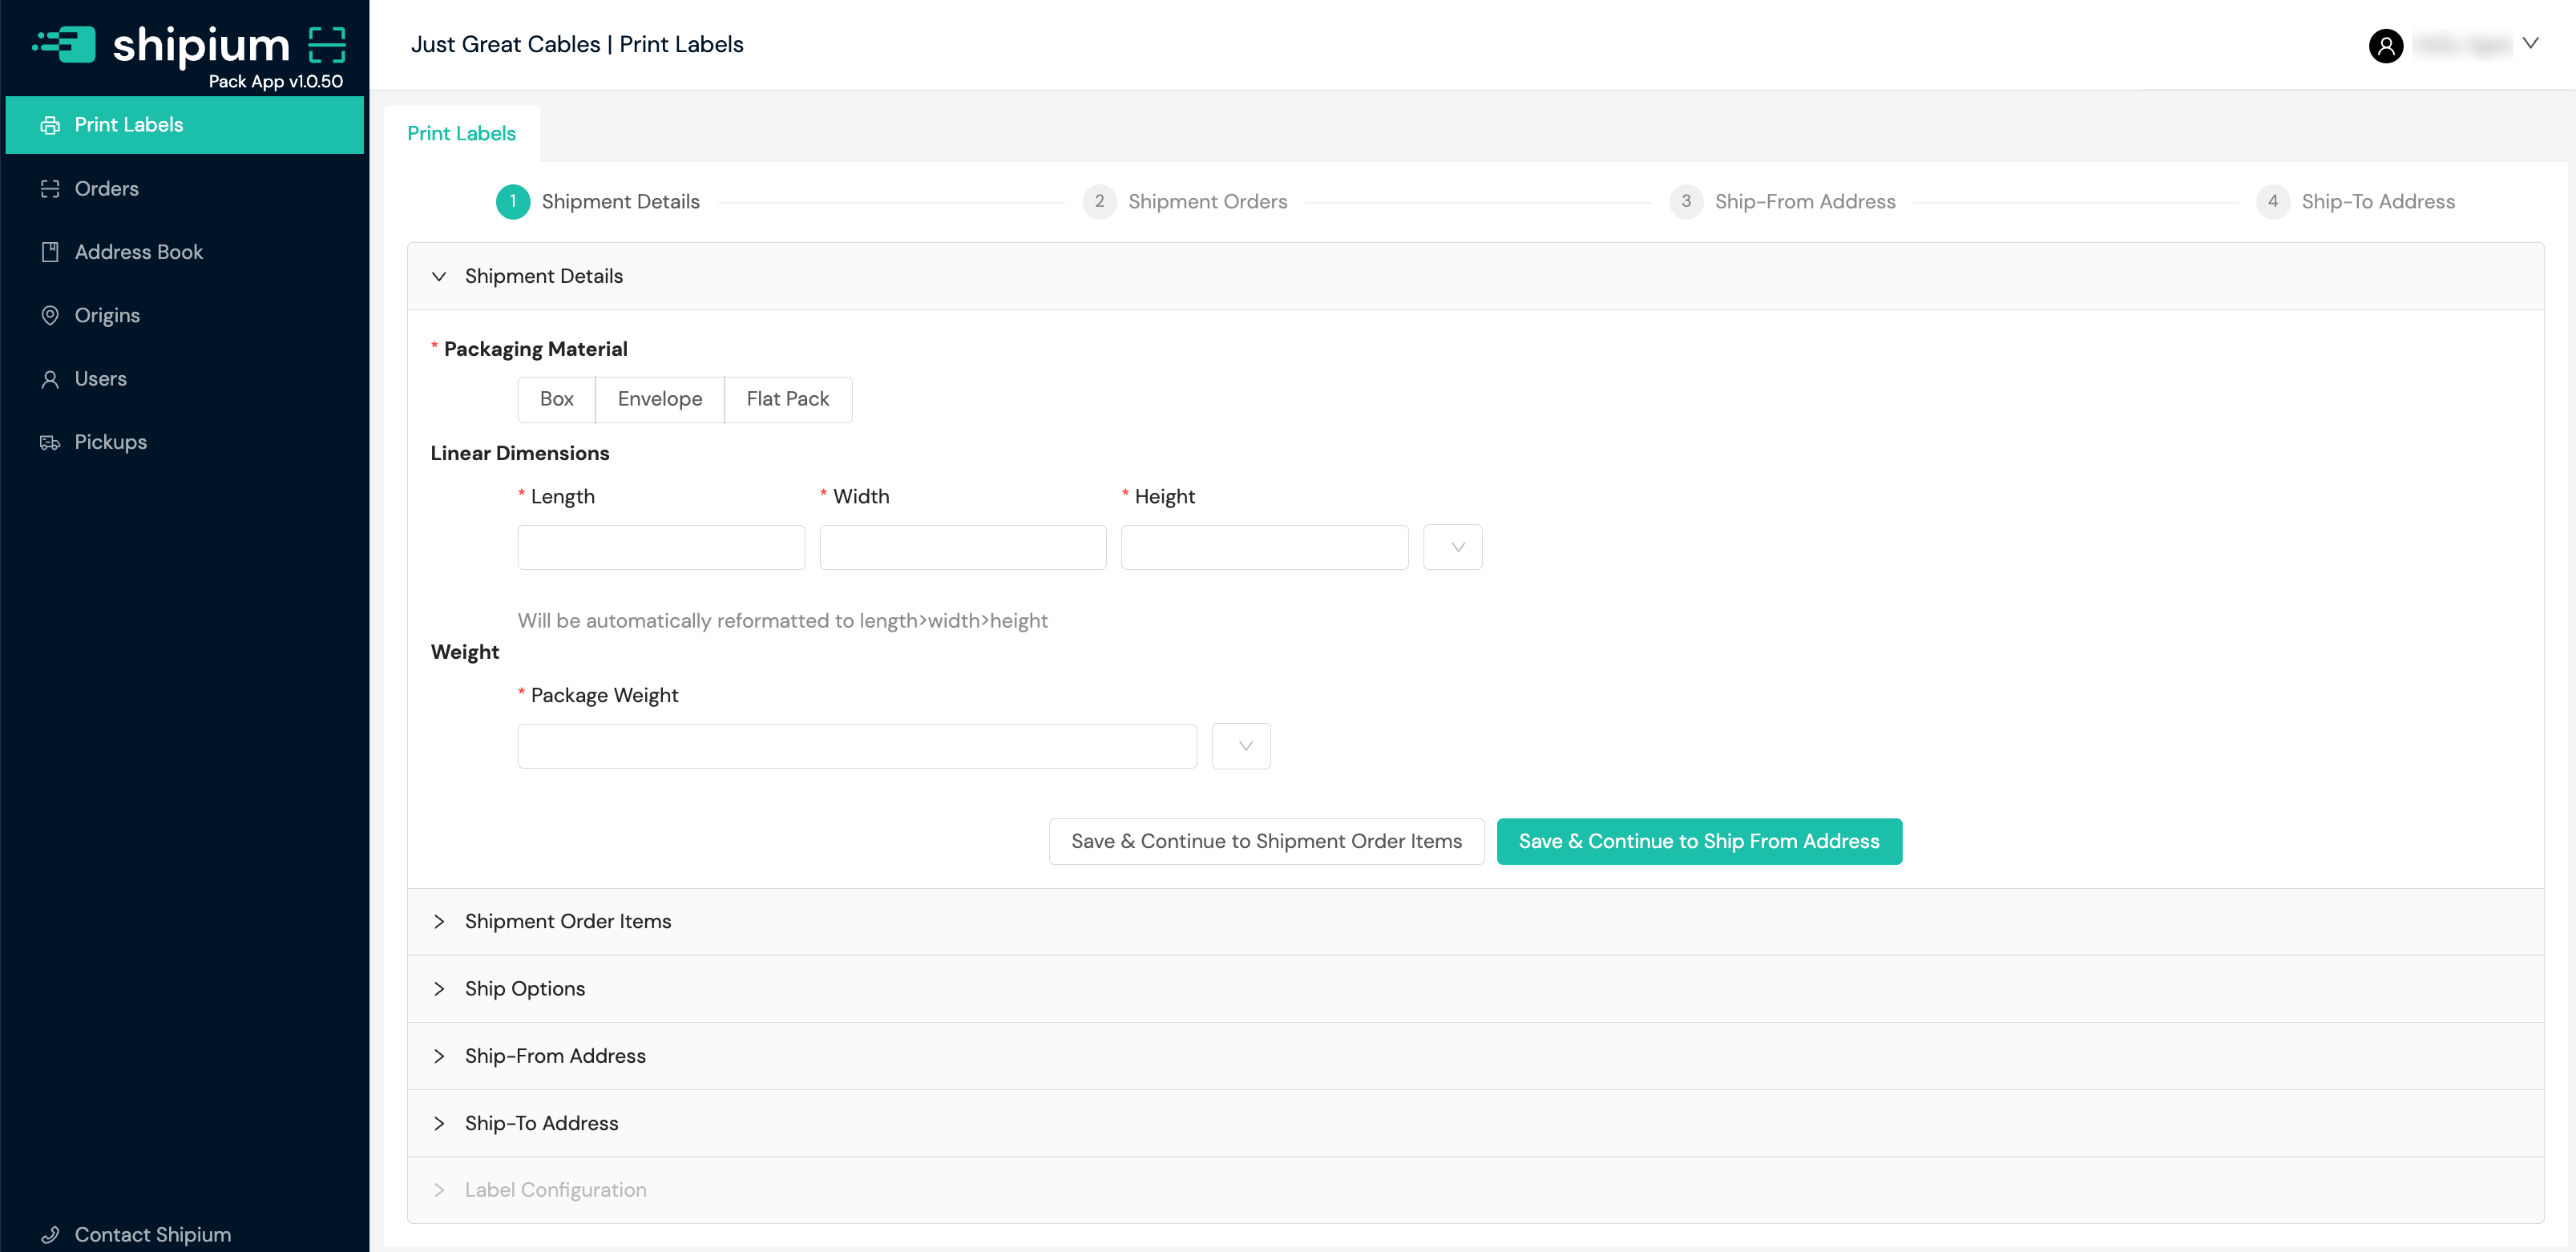Open Orders in the sidebar menu
Viewport: 2576px width, 1252px height.
[x=185, y=189]
